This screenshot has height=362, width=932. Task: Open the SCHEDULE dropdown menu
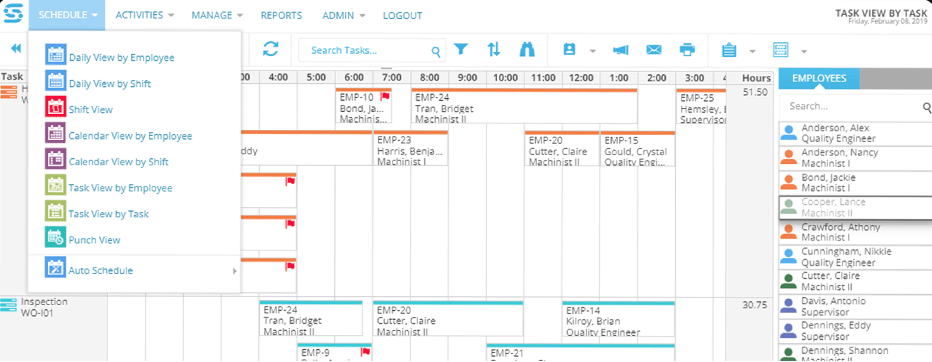point(67,15)
